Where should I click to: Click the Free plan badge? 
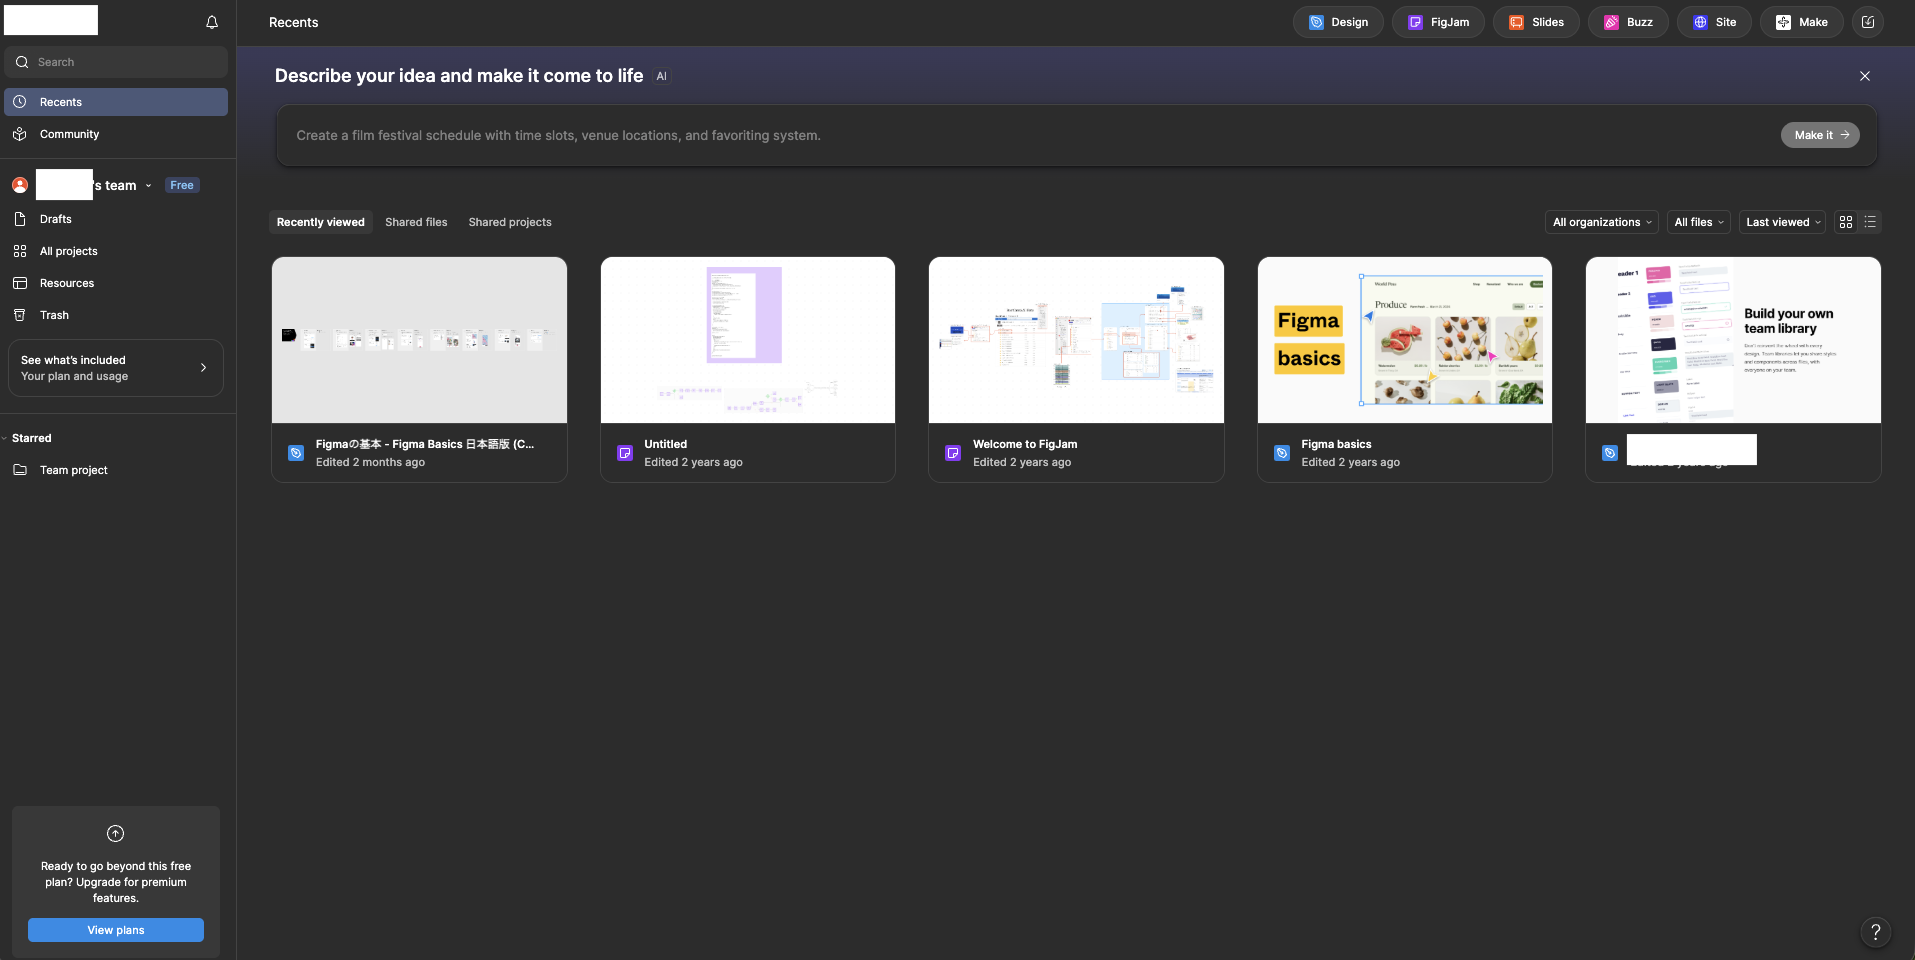(182, 185)
